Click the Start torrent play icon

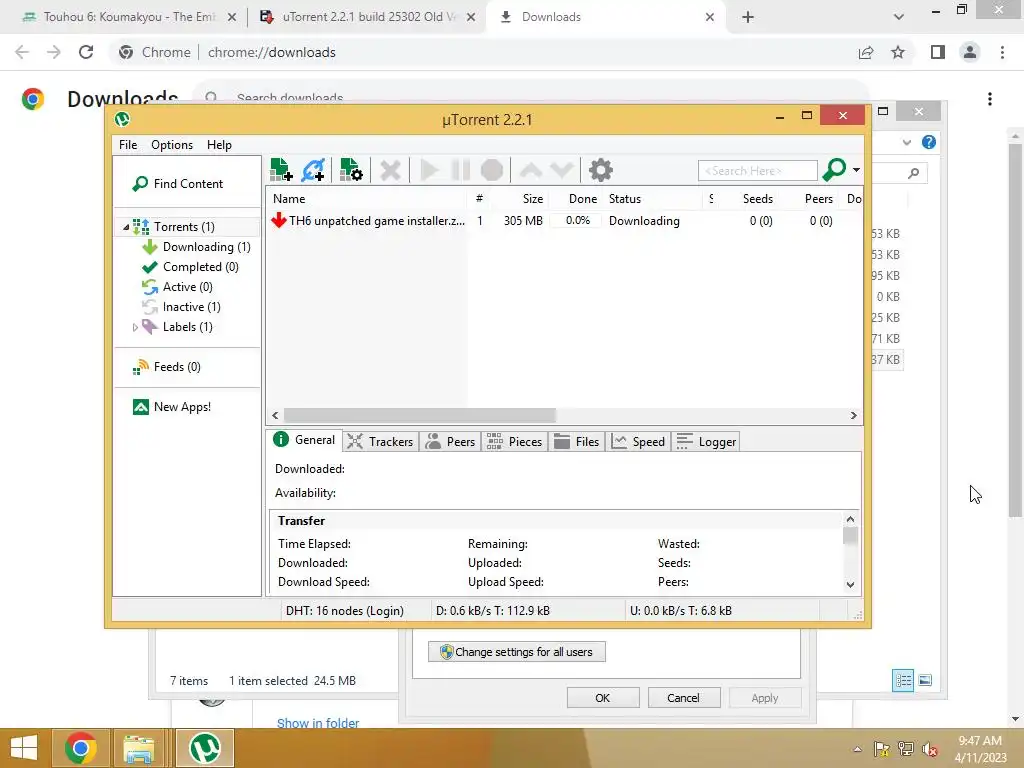(428, 170)
